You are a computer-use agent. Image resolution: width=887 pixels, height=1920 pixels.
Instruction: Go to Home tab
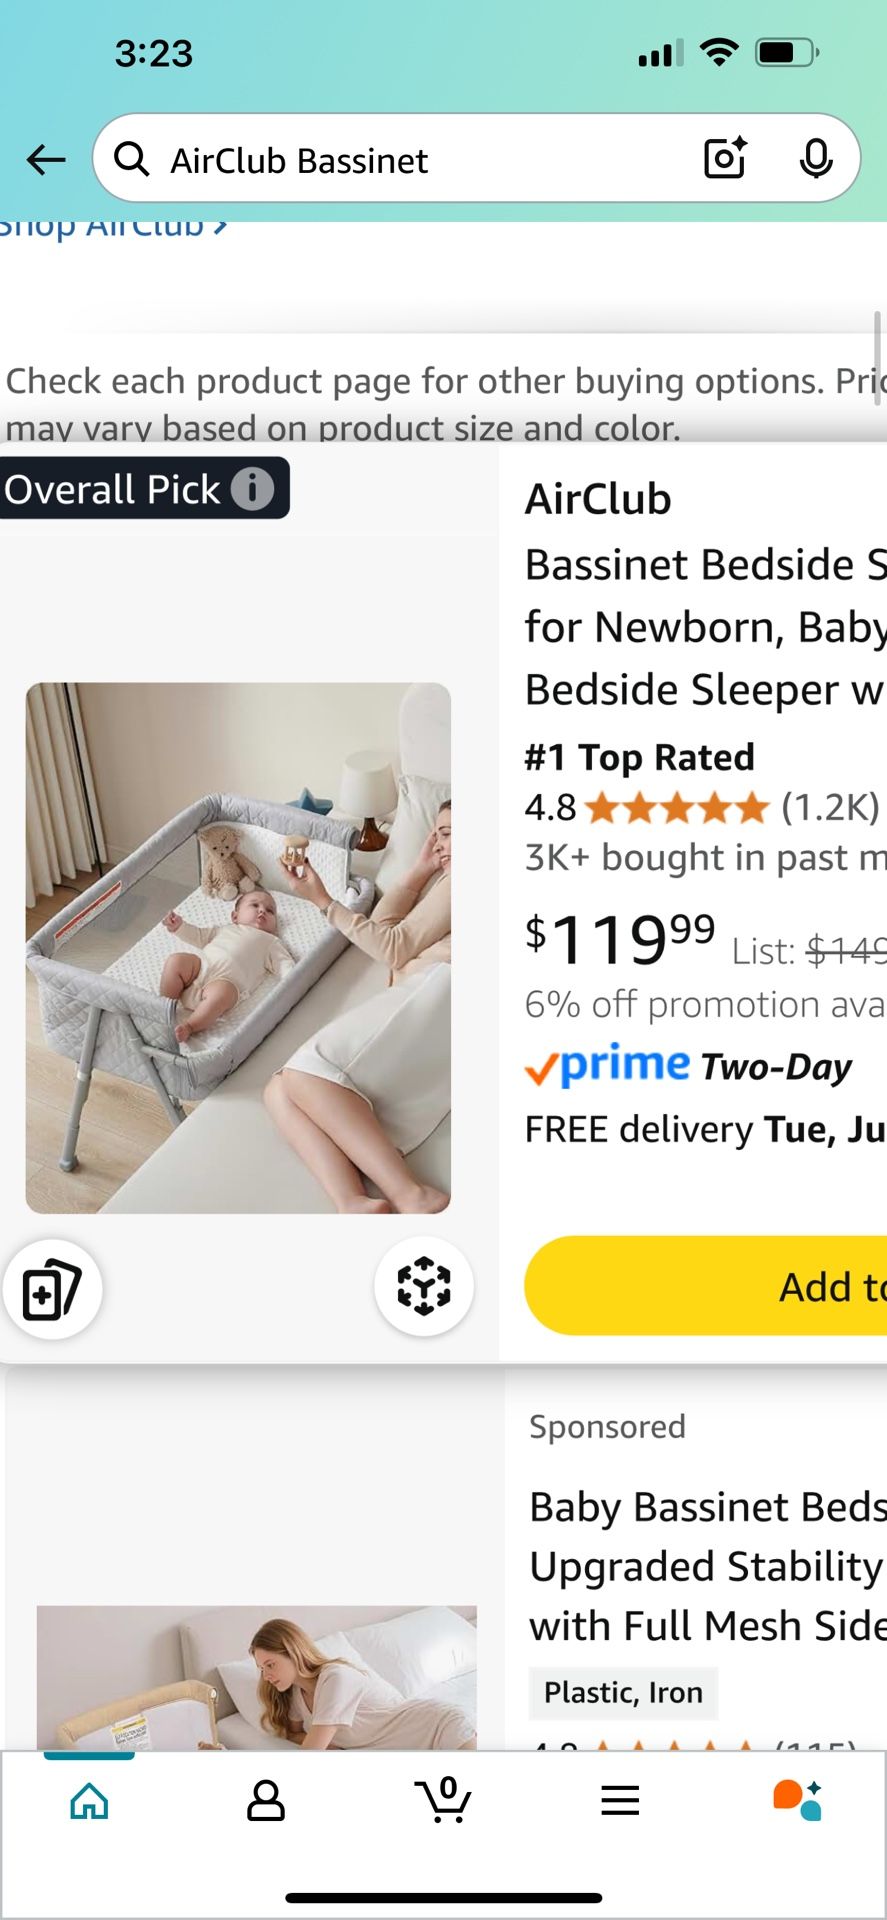(89, 1801)
